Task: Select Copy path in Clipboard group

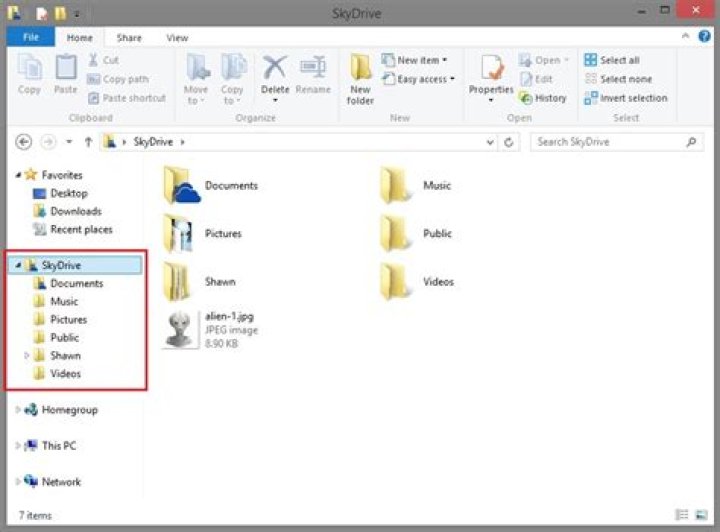Action: pos(118,79)
